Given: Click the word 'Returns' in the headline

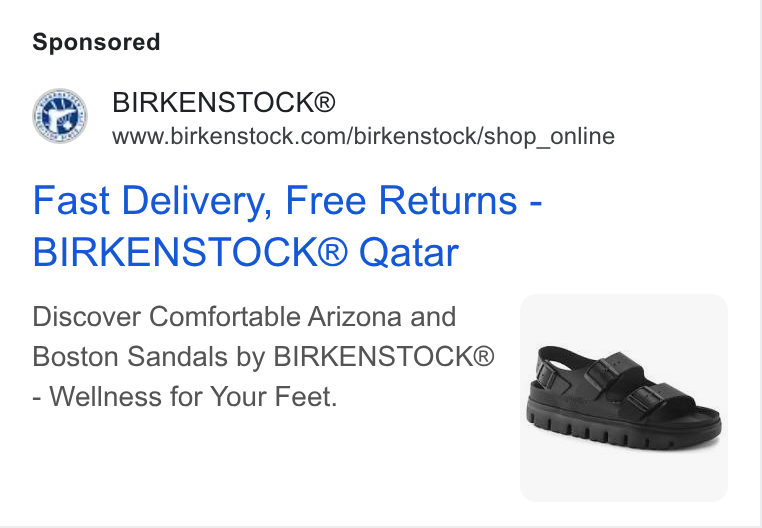Looking at the screenshot, I should [x=448, y=200].
